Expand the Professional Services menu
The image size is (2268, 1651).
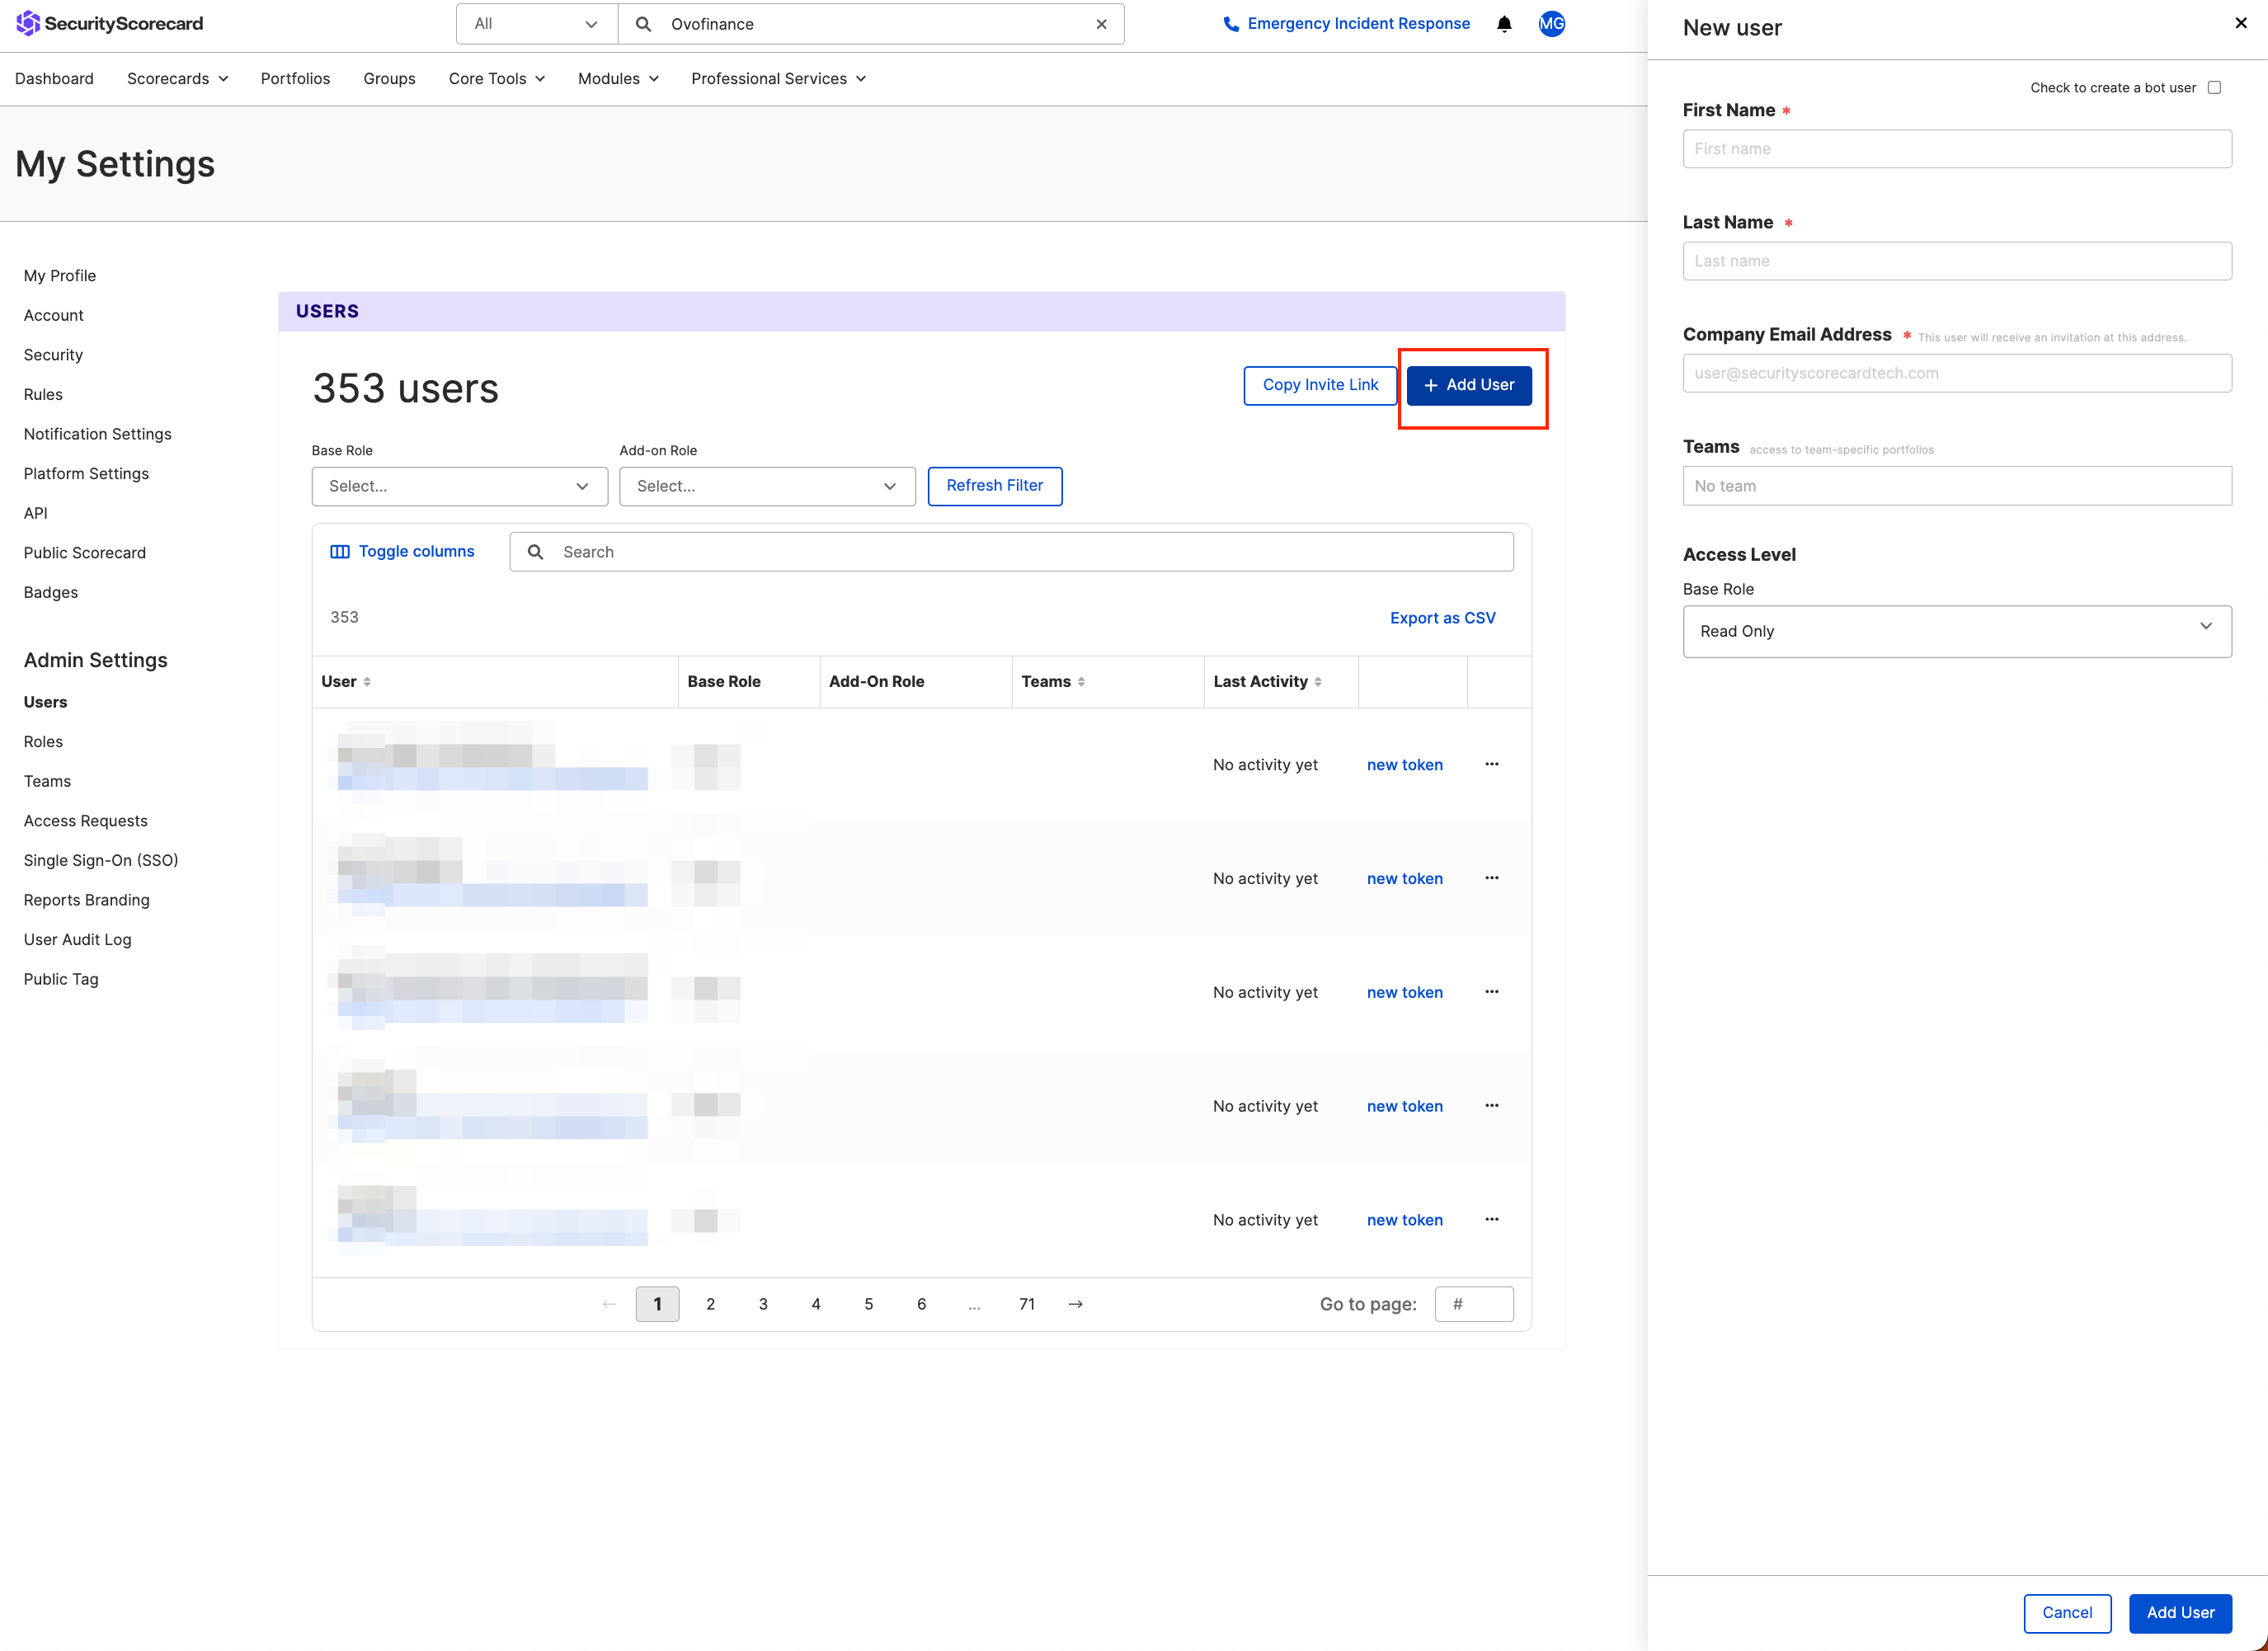pos(778,79)
